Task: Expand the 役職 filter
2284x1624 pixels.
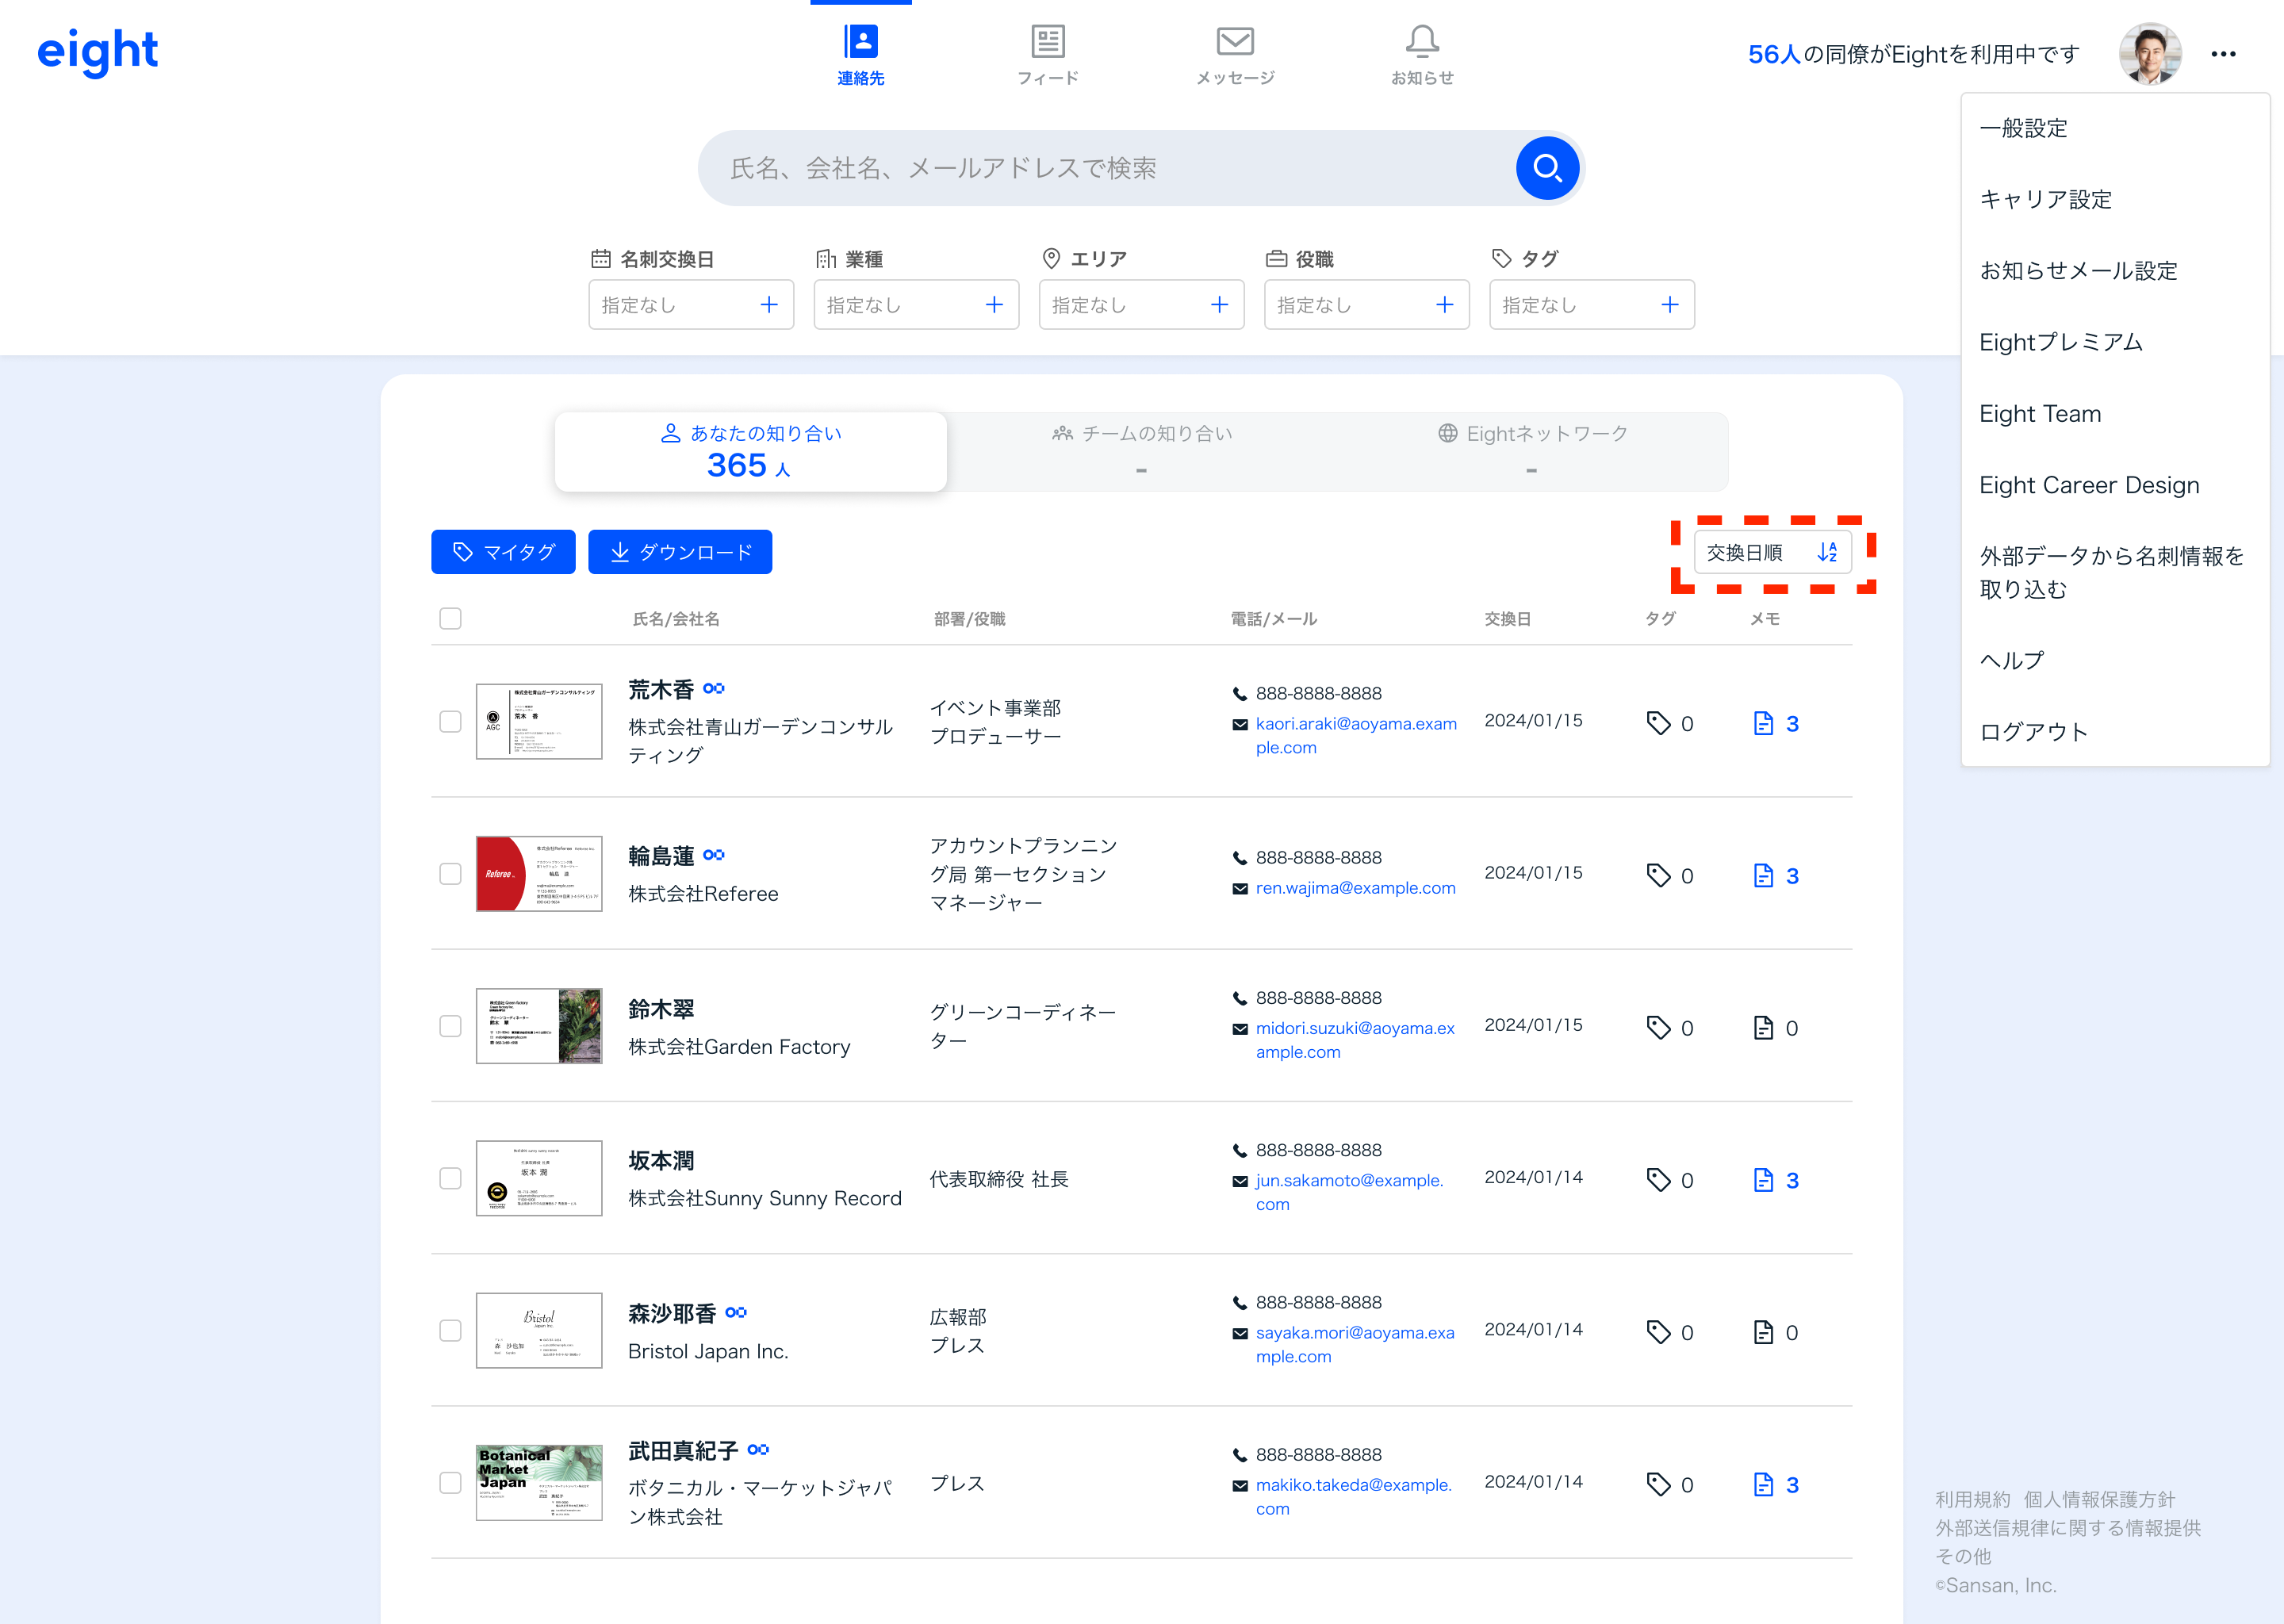Action: pos(1366,305)
